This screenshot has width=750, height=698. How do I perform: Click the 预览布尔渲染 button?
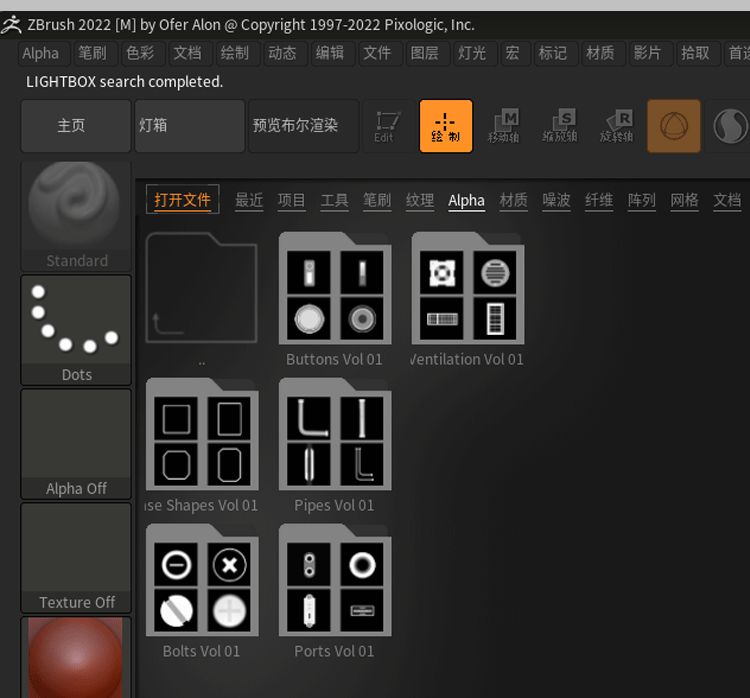[303, 126]
